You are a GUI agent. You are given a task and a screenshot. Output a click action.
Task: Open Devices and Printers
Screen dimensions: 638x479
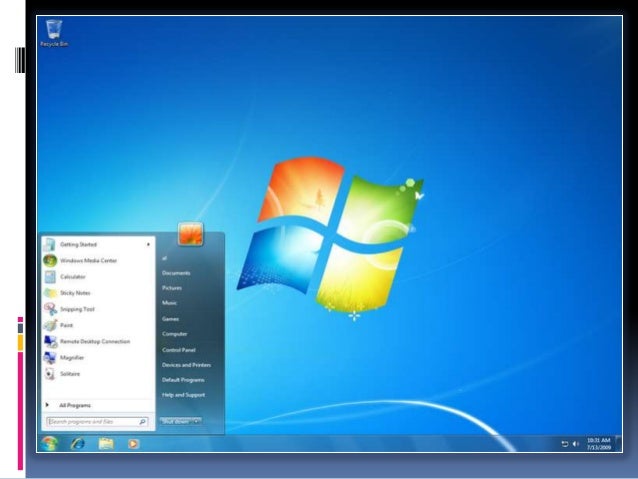coord(186,365)
